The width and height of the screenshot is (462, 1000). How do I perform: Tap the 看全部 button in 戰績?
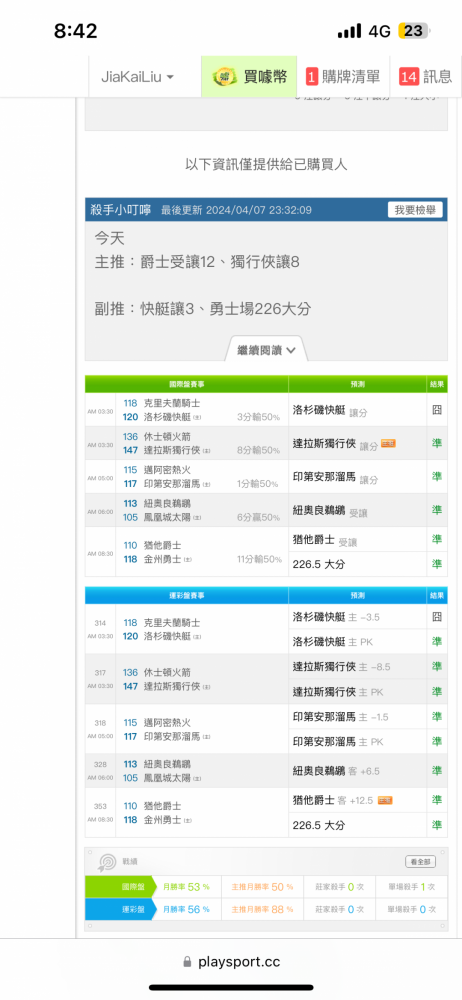tap(421, 862)
